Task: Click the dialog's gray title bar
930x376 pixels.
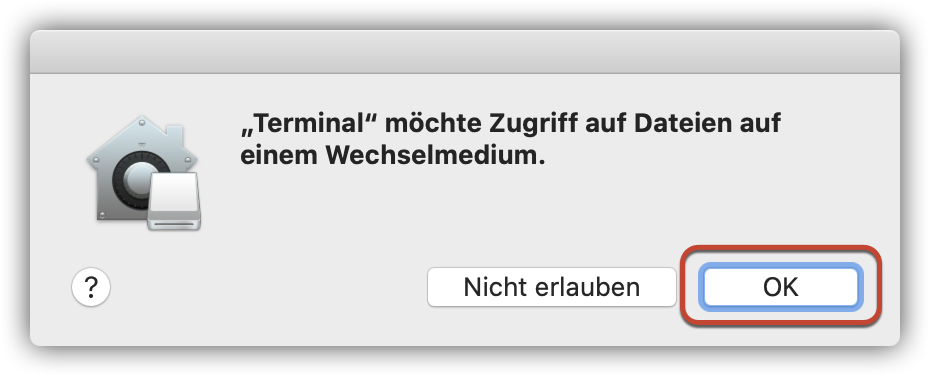Action: pyautogui.click(x=465, y=52)
